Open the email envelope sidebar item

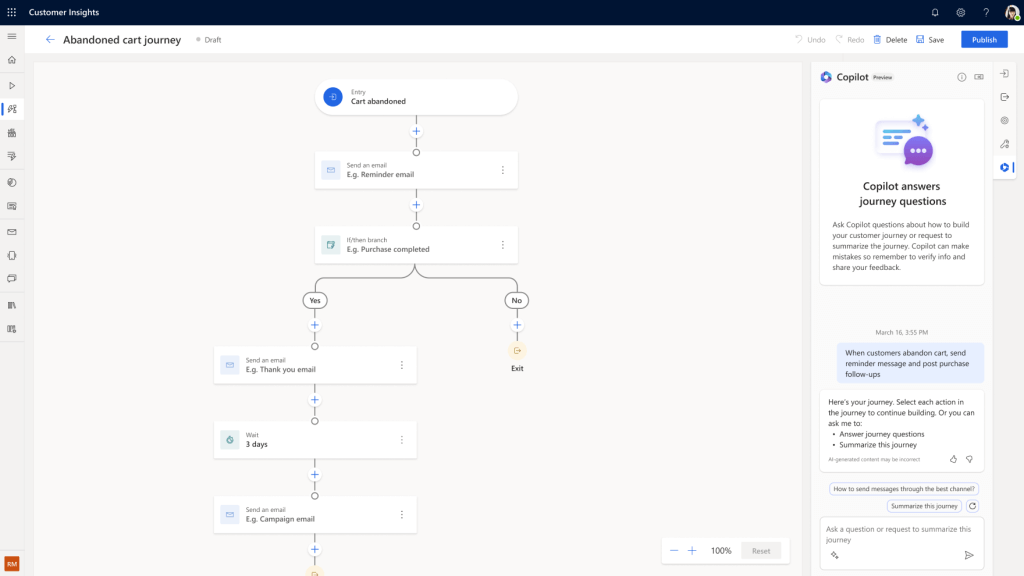[x=12, y=232]
